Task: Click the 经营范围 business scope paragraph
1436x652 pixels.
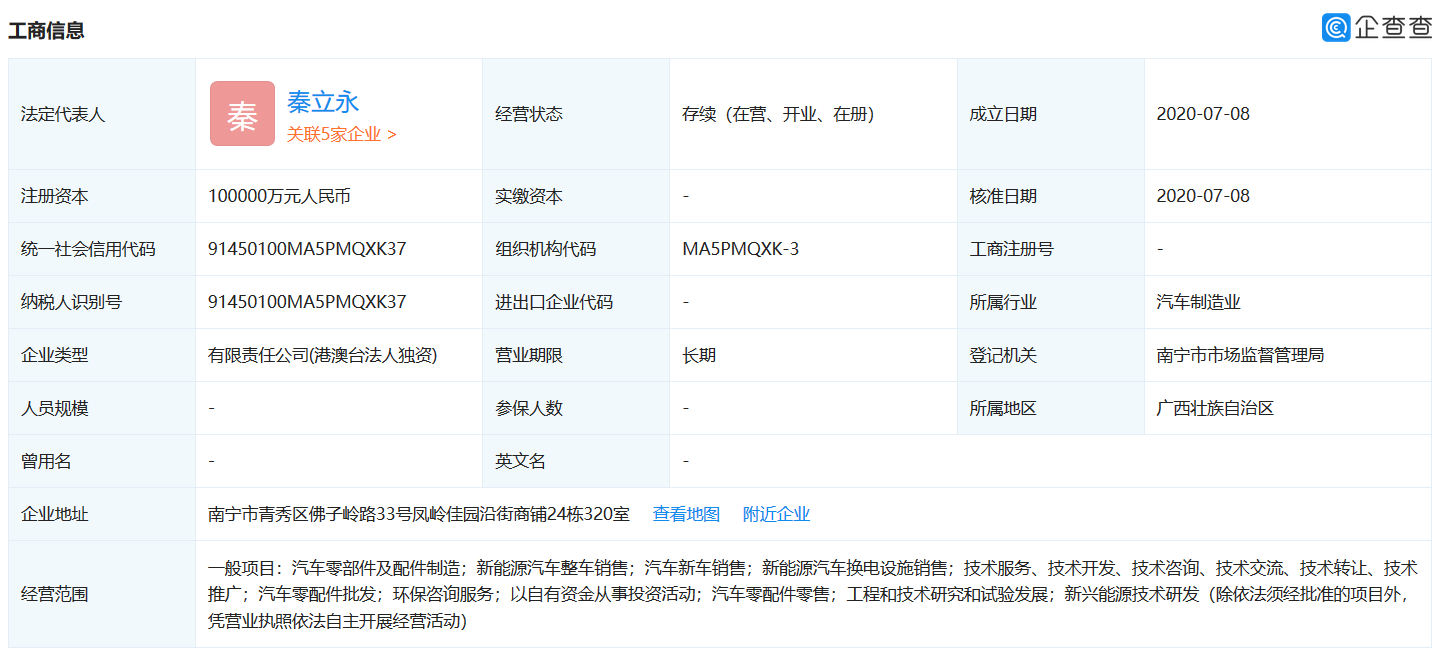Action: coord(812,594)
